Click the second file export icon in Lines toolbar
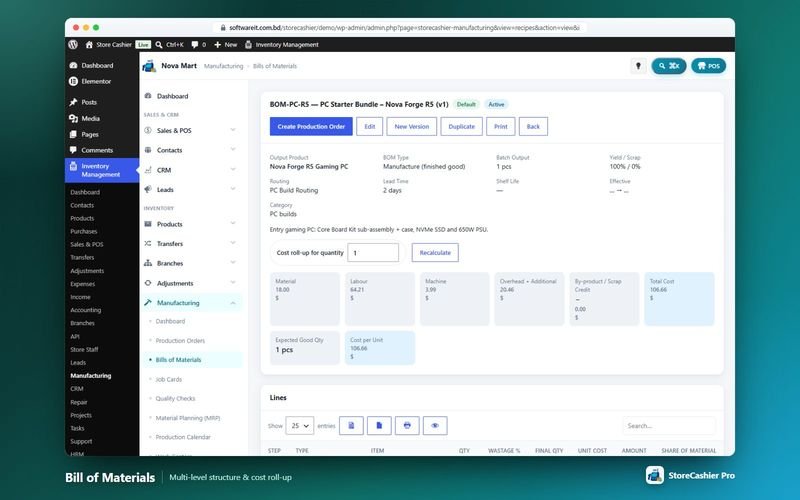800x500 pixels. click(x=379, y=426)
